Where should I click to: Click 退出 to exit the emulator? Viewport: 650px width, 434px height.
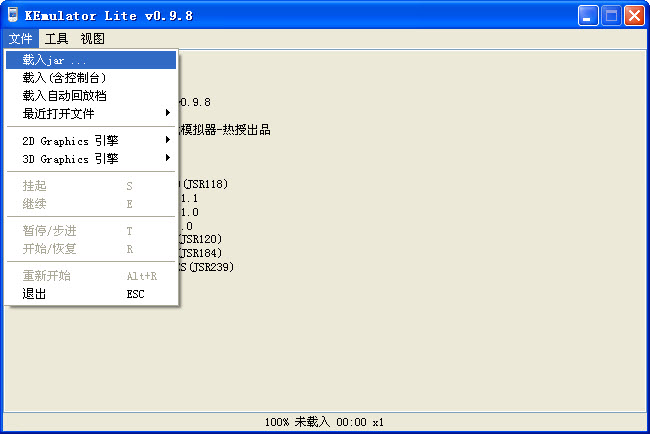(91, 294)
